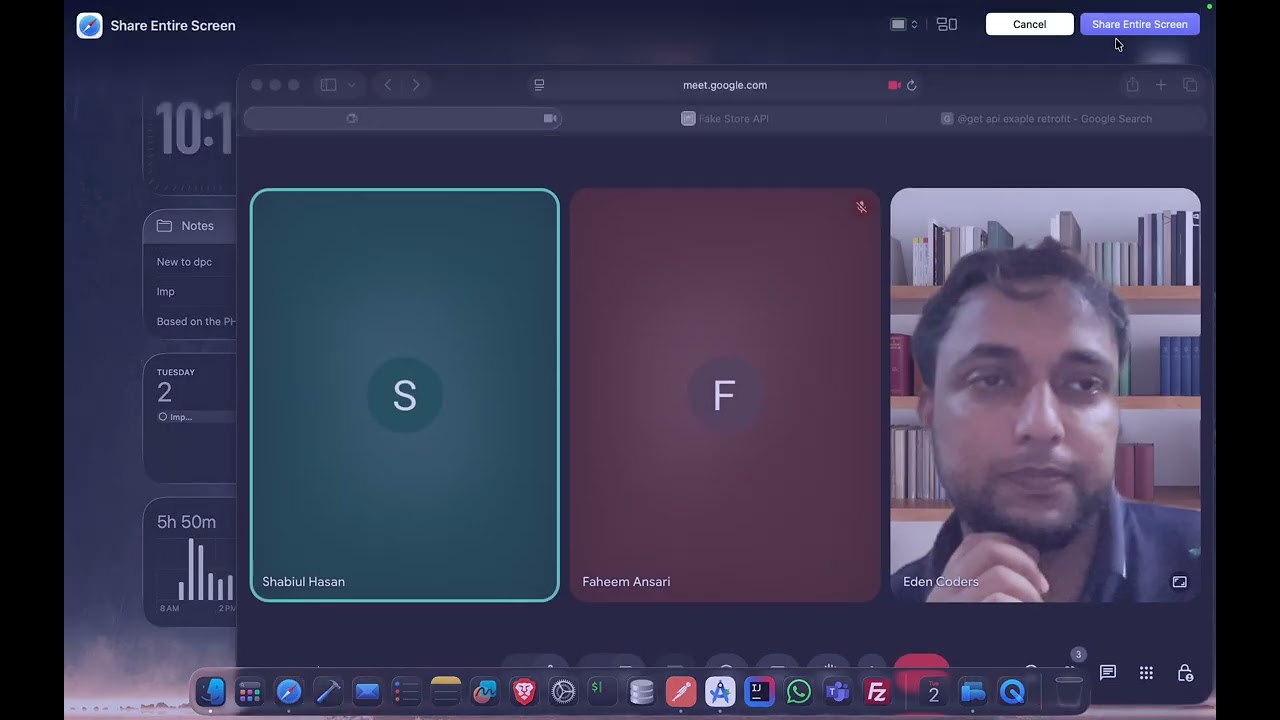Cancel the screen sharing prompt
1280x720 pixels.
click(x=1029, y=24)
